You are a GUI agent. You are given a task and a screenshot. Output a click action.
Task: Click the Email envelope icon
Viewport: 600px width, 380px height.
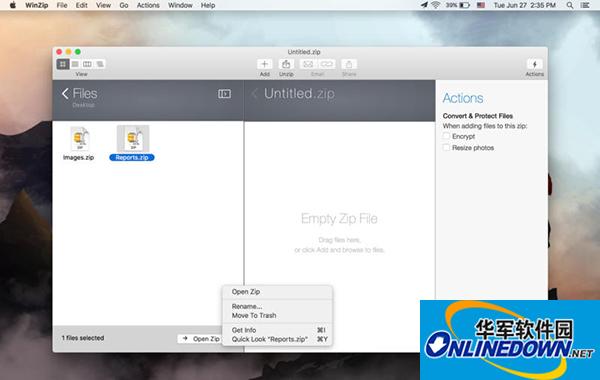(308, 64)
